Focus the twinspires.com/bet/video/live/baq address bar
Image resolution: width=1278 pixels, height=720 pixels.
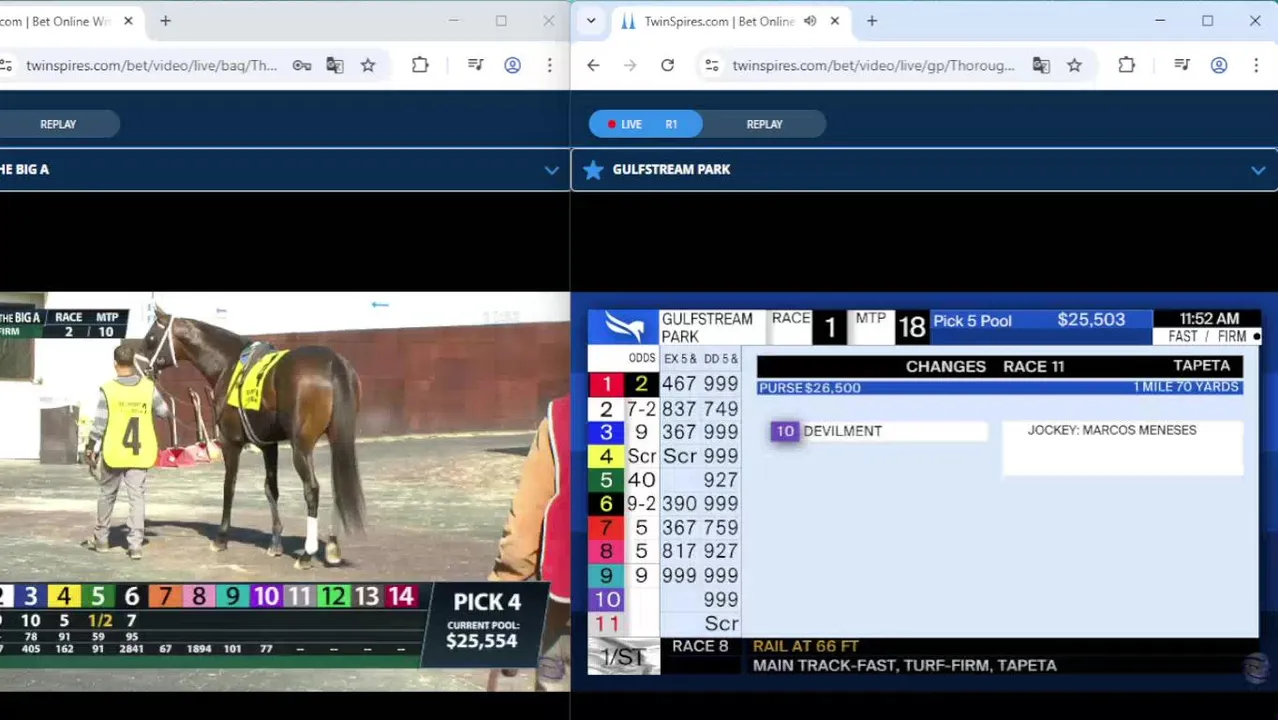(151, 66)
